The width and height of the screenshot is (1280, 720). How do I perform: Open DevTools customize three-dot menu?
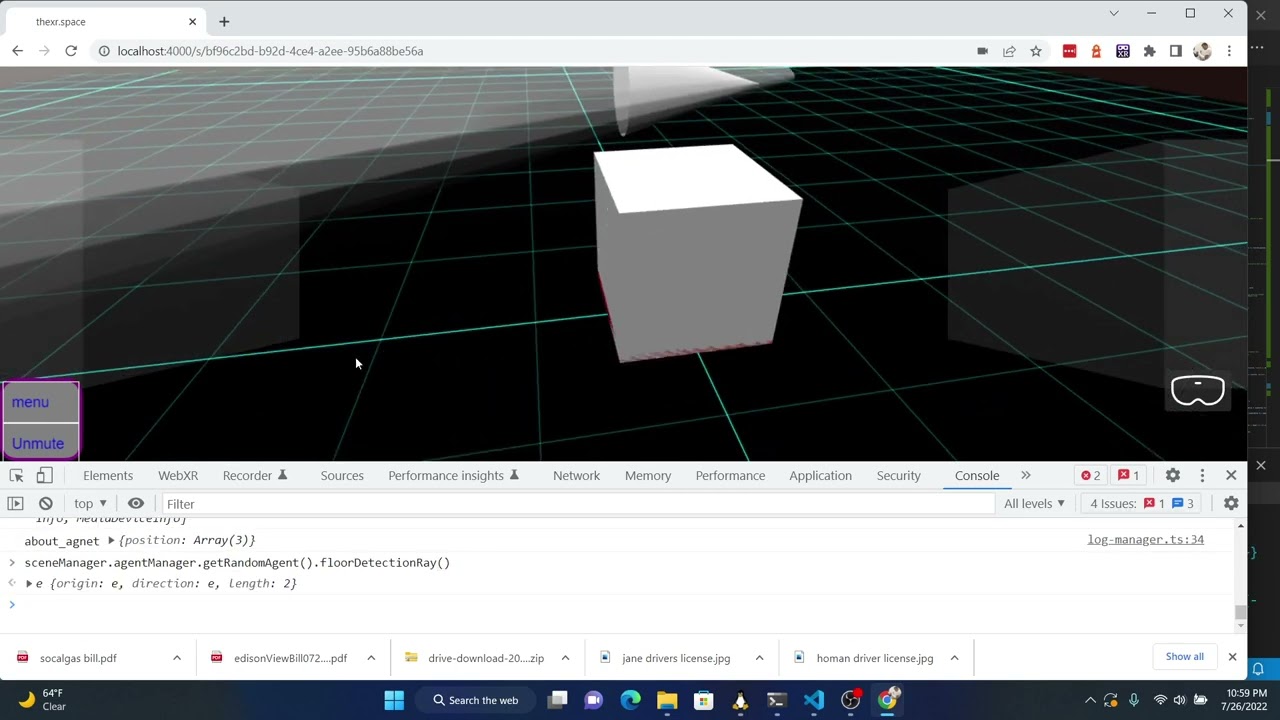(x=1202, y=475)
